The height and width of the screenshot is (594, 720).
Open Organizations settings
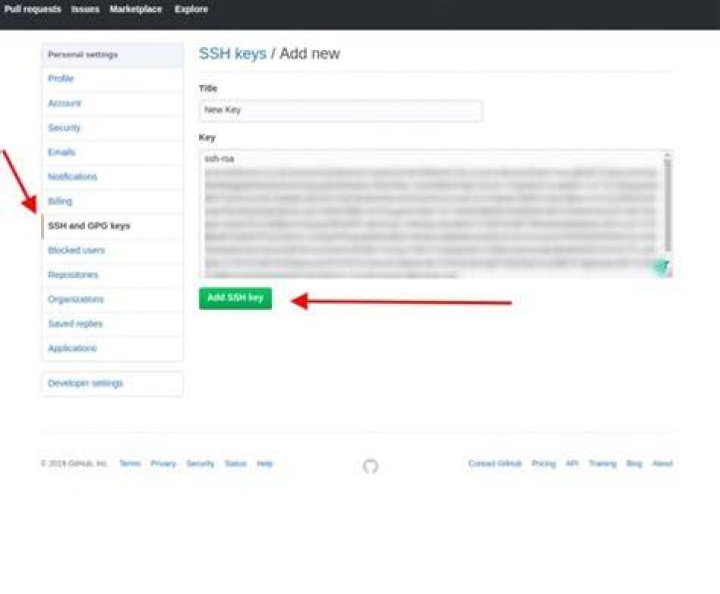pos(112,299)
